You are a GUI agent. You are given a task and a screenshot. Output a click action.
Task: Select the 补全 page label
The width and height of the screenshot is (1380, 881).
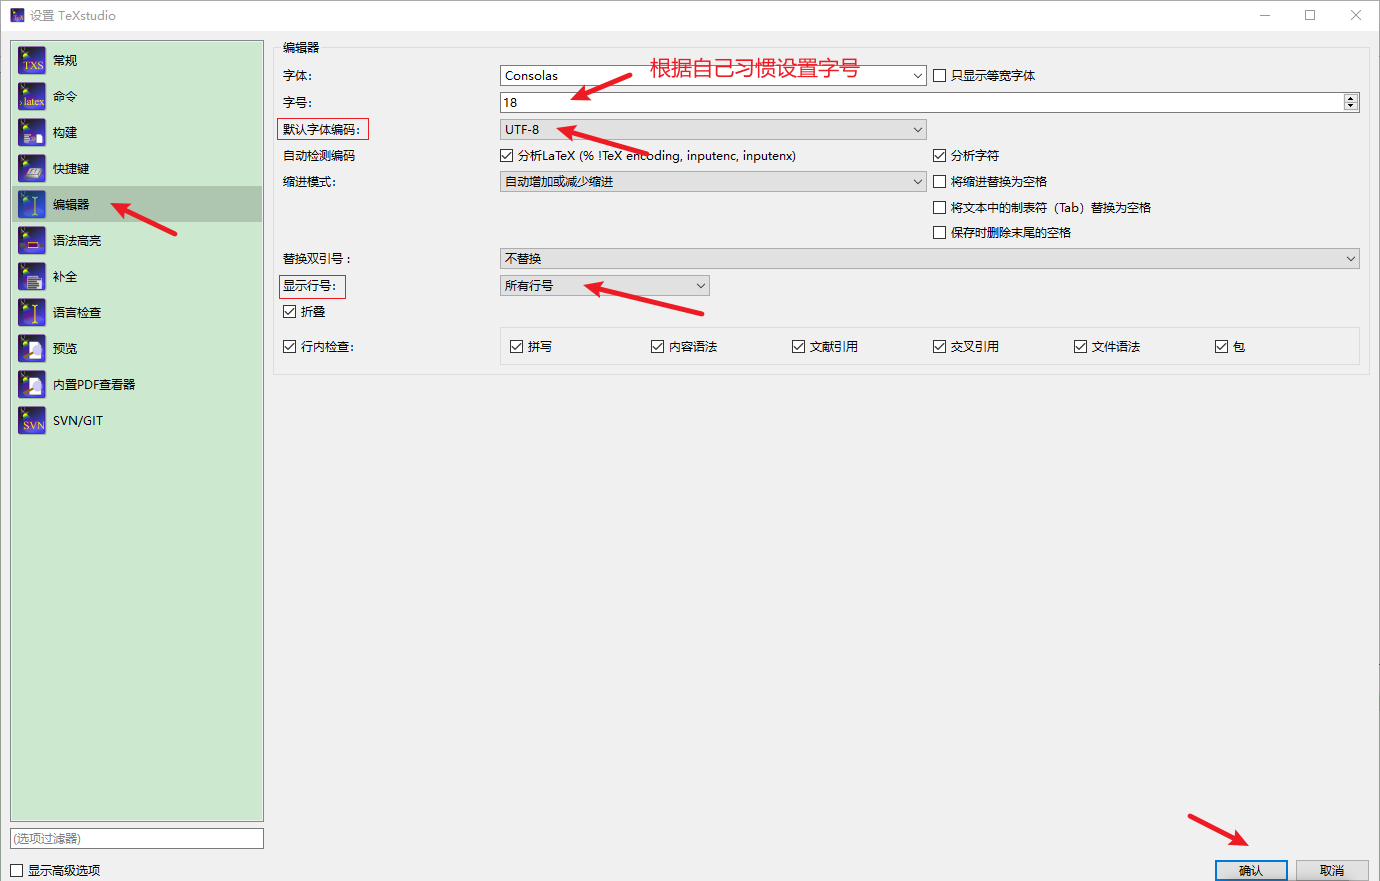tap(65, 276)
